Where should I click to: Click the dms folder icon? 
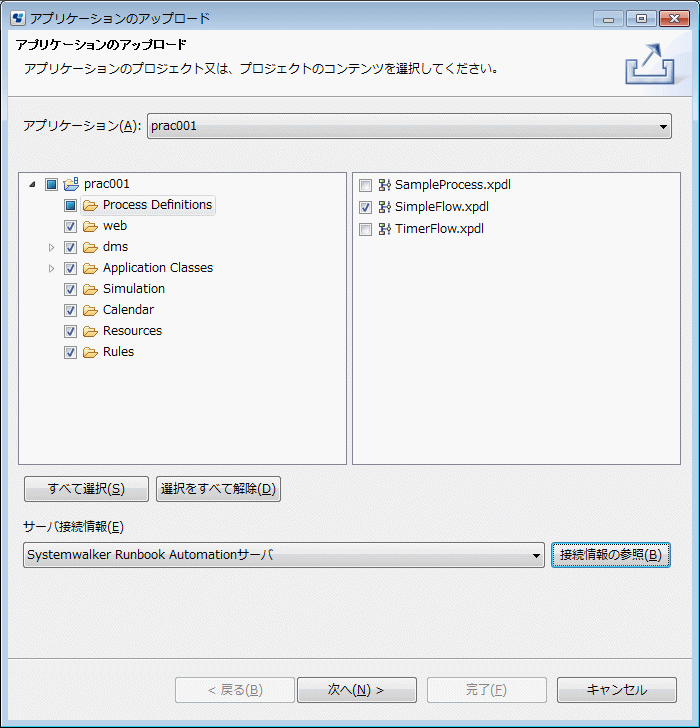coord(90,247)
